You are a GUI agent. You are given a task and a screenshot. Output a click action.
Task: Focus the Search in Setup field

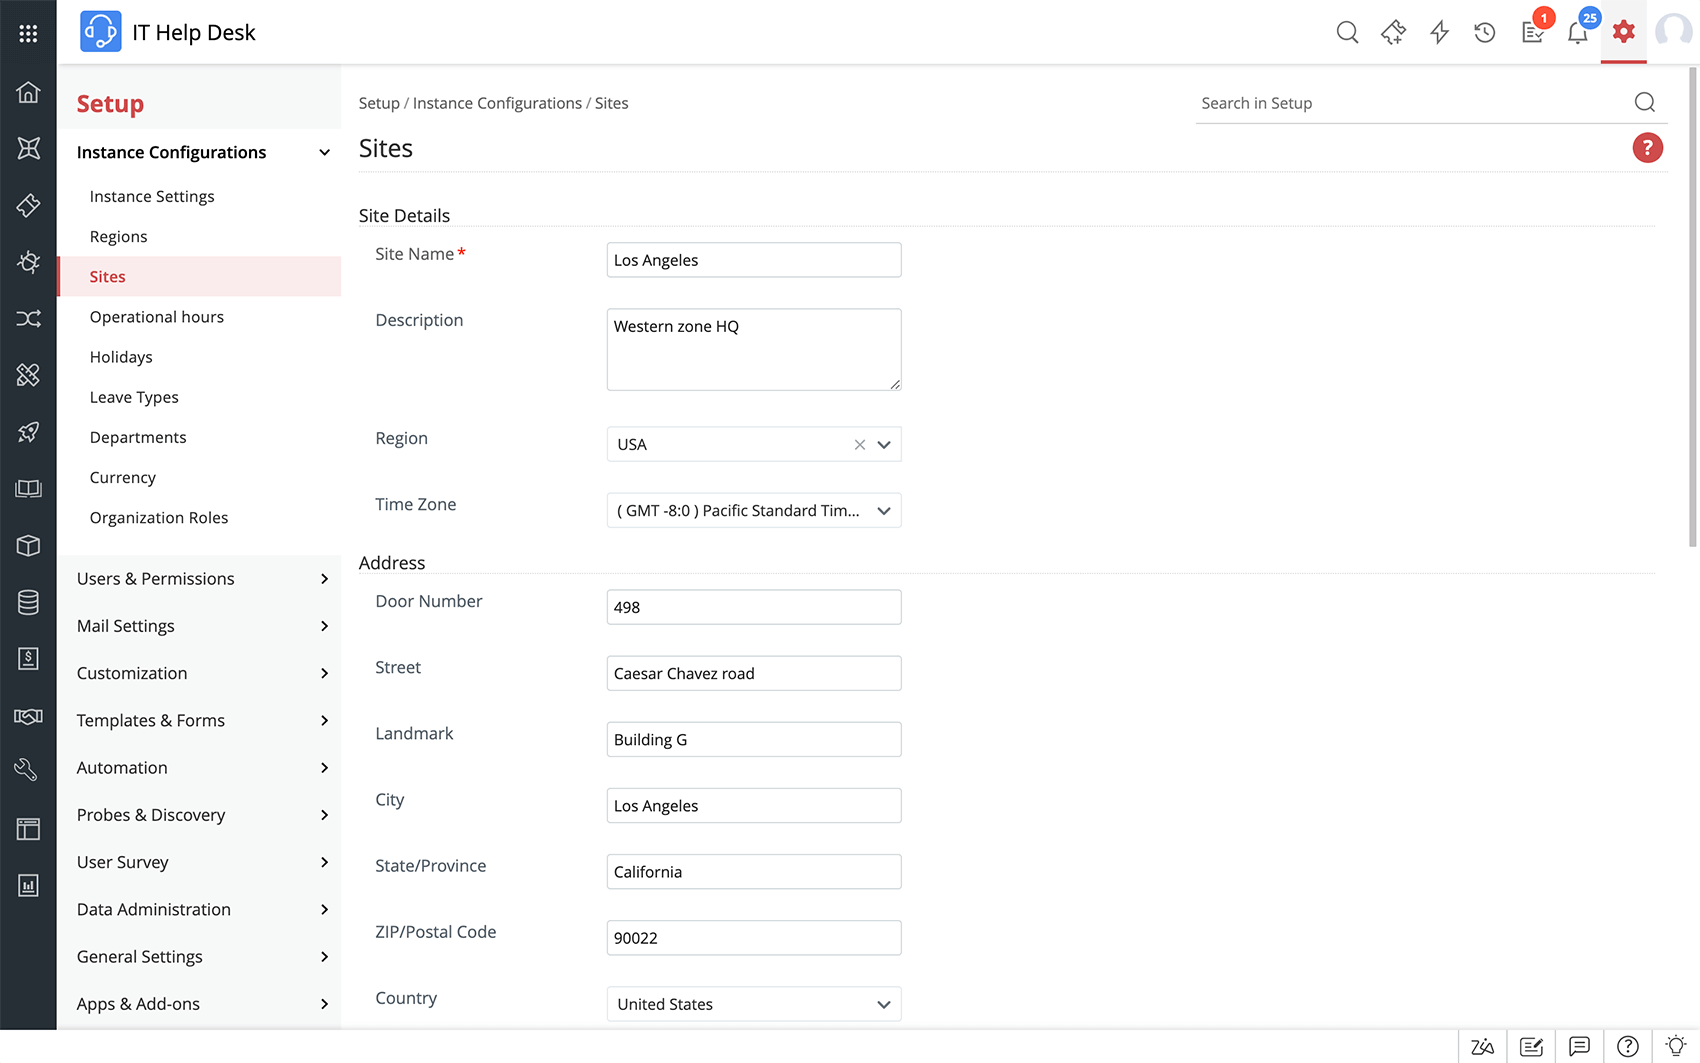coord(1410,103)
